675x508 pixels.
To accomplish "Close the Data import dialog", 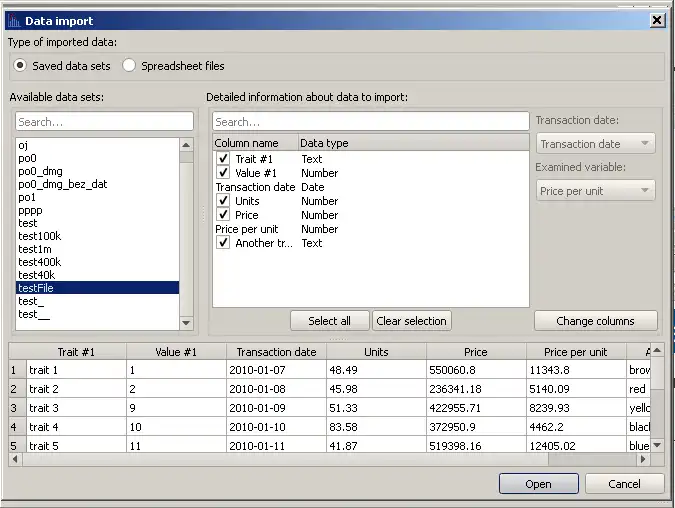I will point(657,20).
